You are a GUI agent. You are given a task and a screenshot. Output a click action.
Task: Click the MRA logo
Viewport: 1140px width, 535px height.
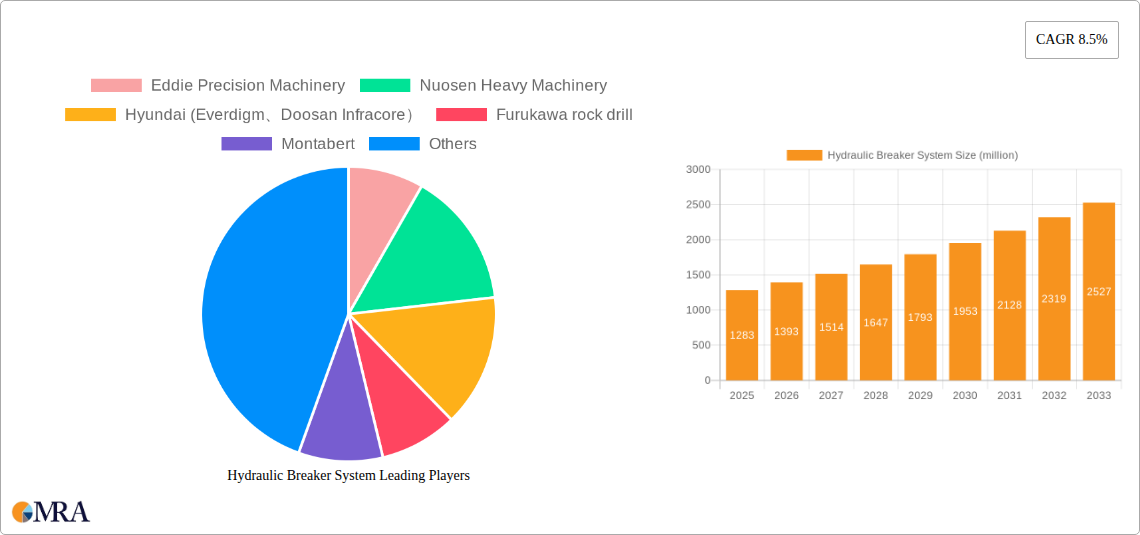coord(51,512)
